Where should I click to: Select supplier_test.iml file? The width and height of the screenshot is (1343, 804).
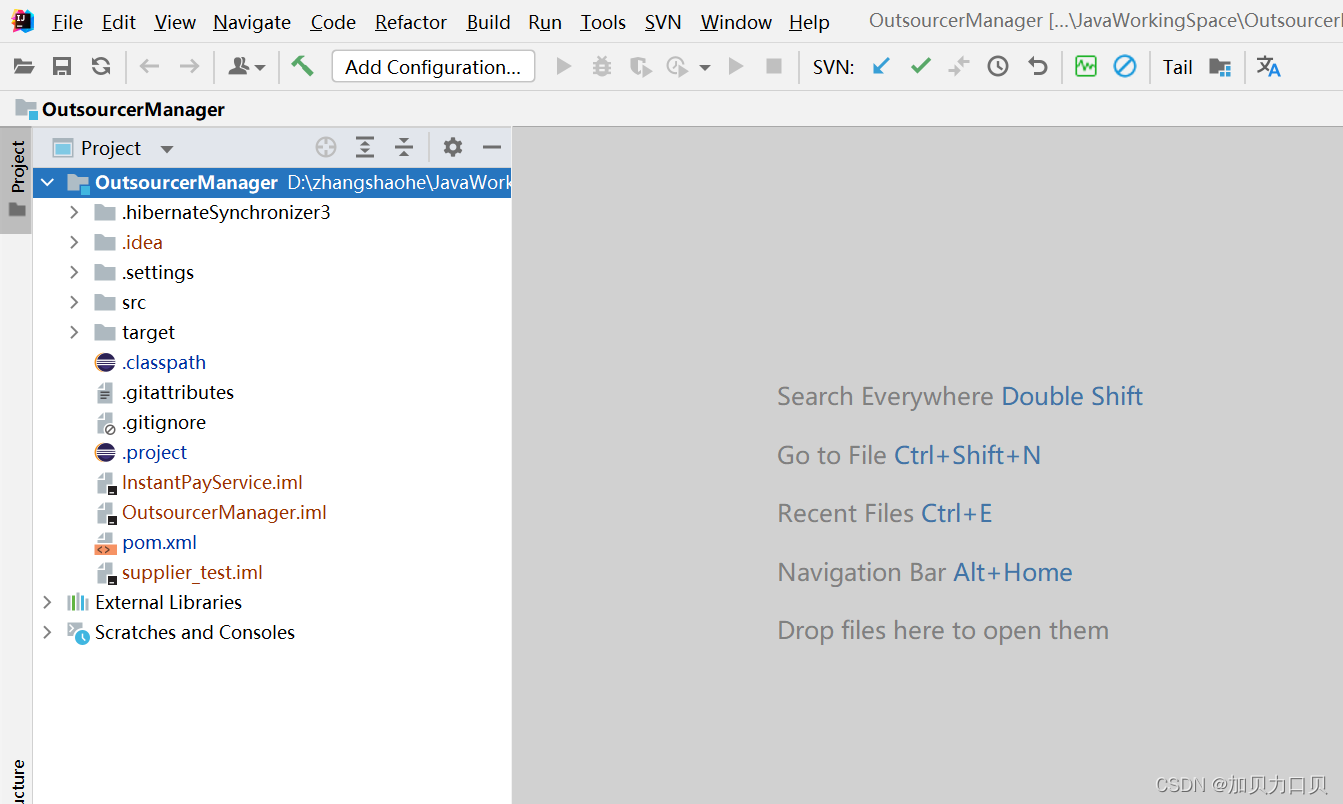pos(192,573)
